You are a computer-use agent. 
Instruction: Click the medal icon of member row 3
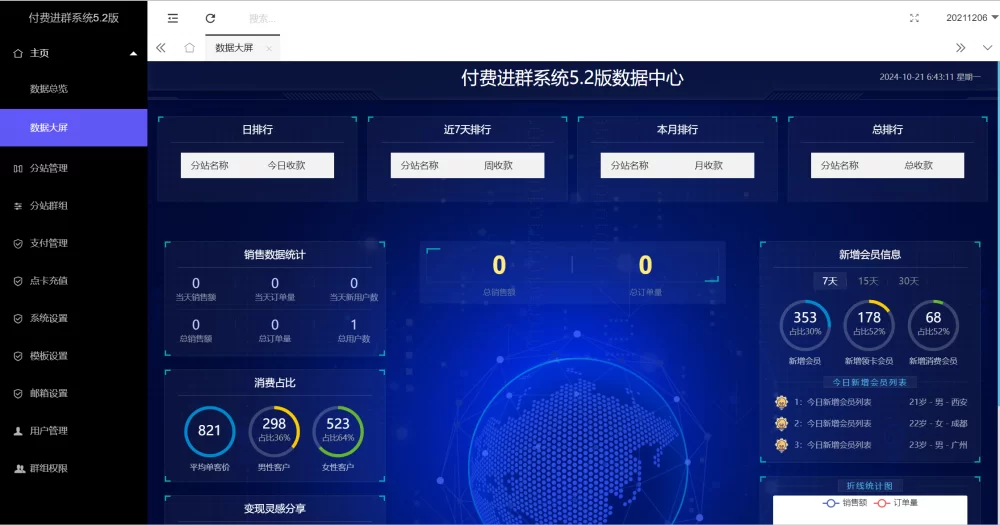(x=781, y=445)
